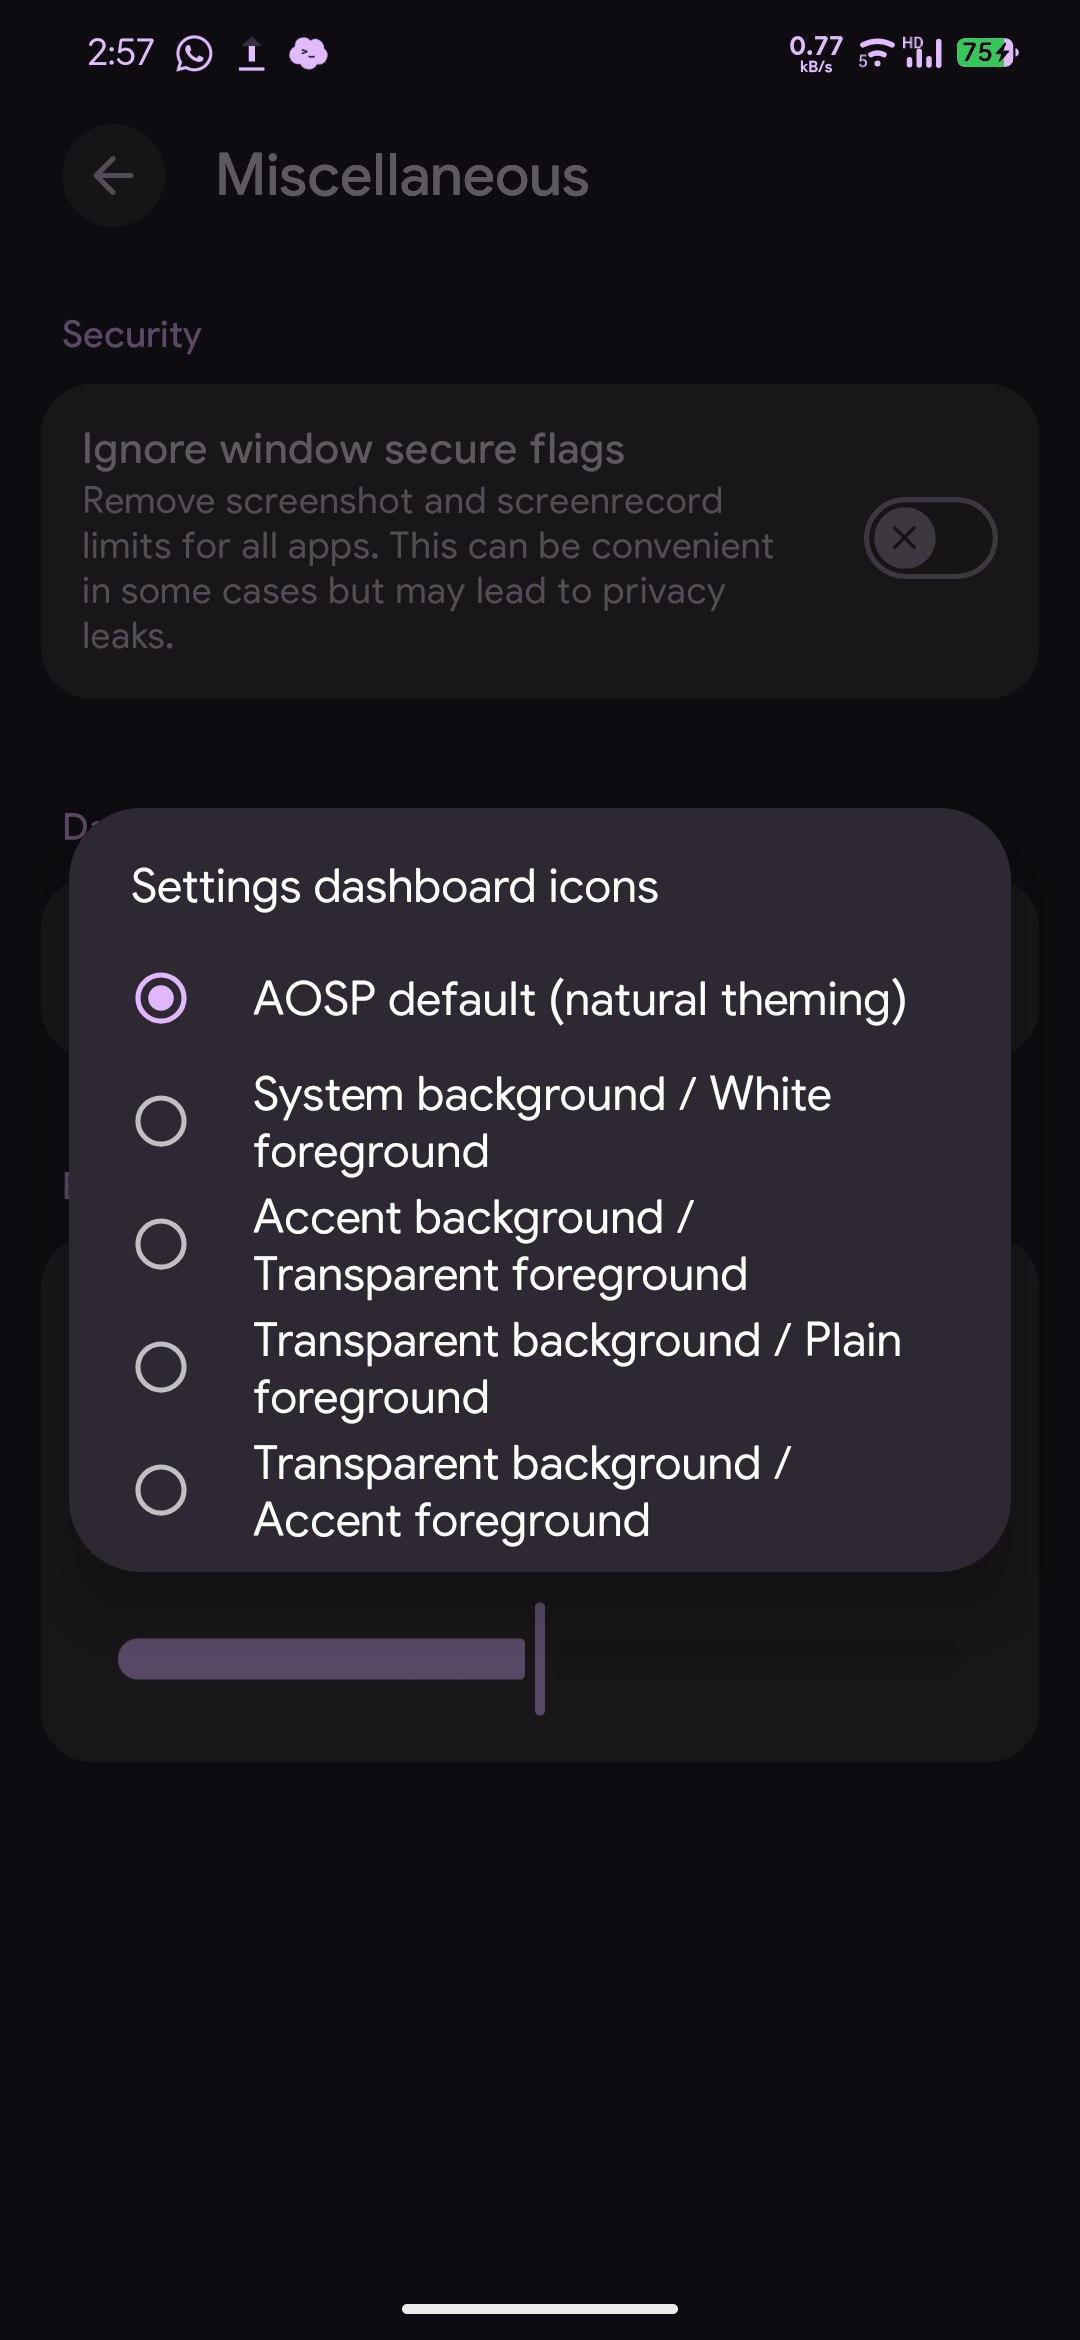Viewport: 1080px width, 2340px height.
Task: Tap the back arrow button
Action: point(113,176)
